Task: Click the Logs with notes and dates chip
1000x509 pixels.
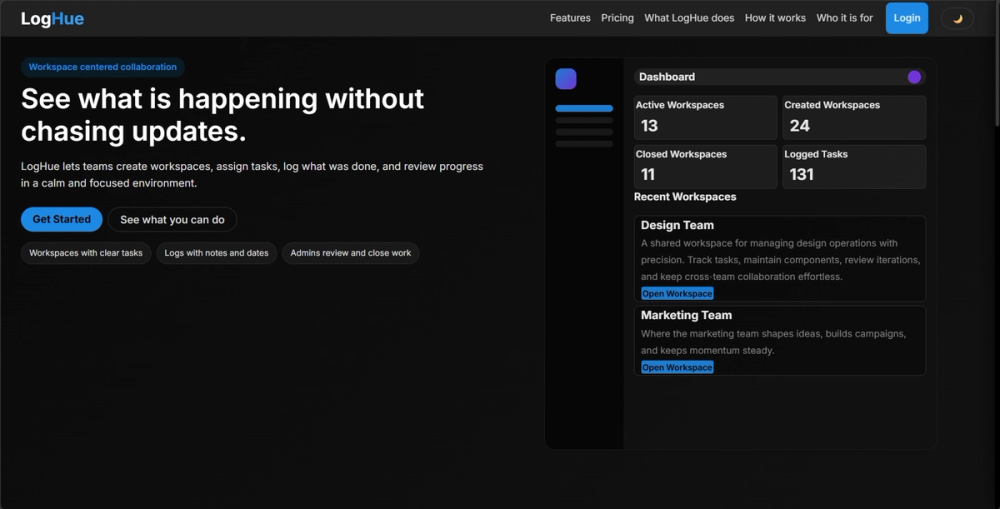Action: (x=216, y=253)
